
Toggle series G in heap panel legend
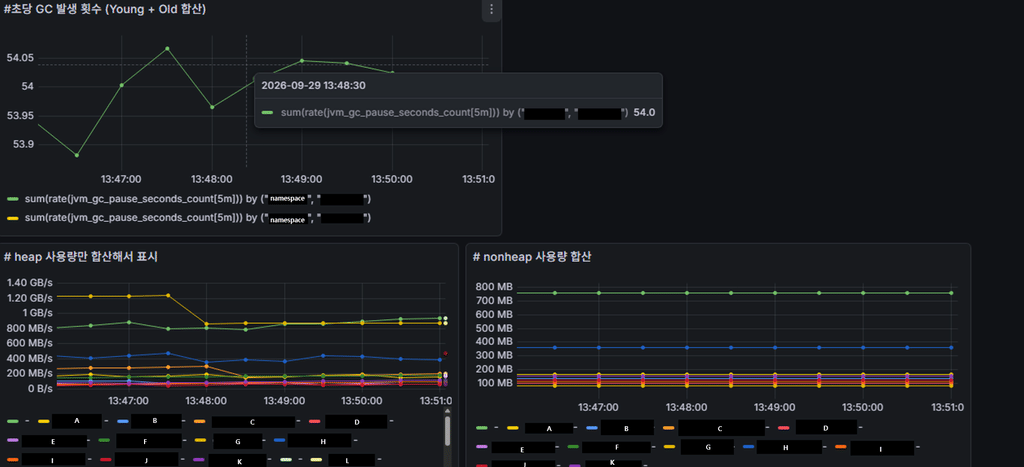[x=236, y=442]
